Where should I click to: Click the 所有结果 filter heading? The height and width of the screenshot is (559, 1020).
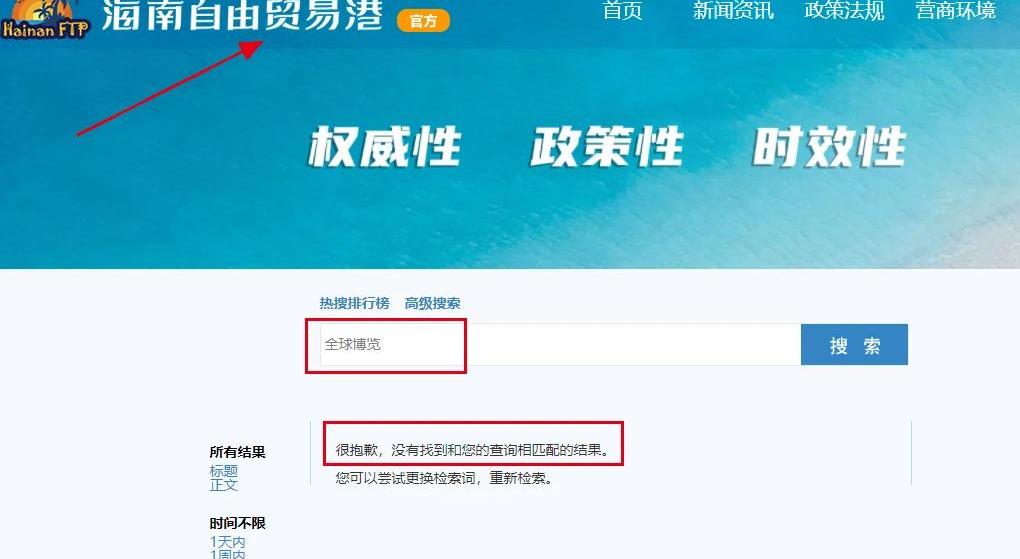tap(237, 452)
